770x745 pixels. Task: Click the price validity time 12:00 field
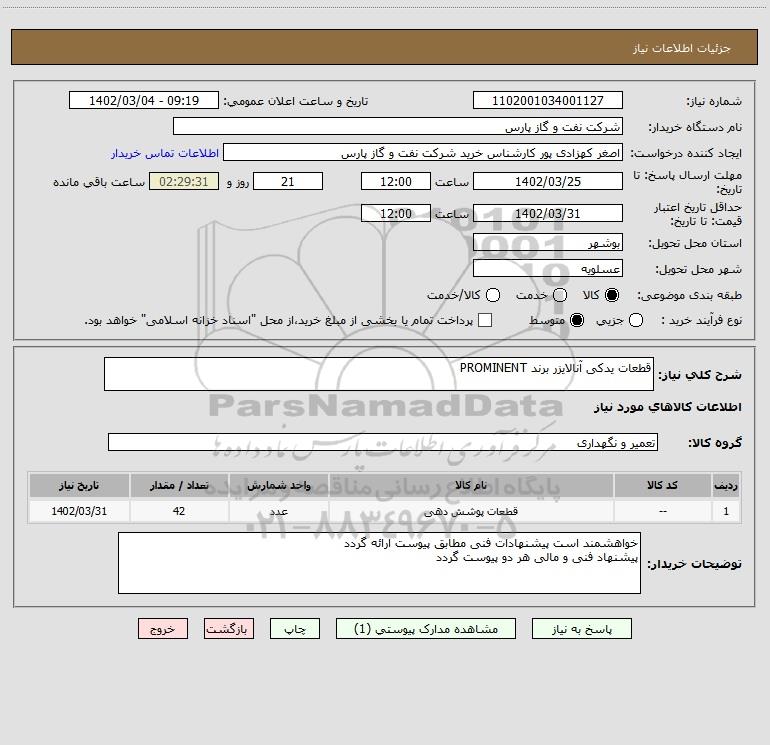coord(396,213)
